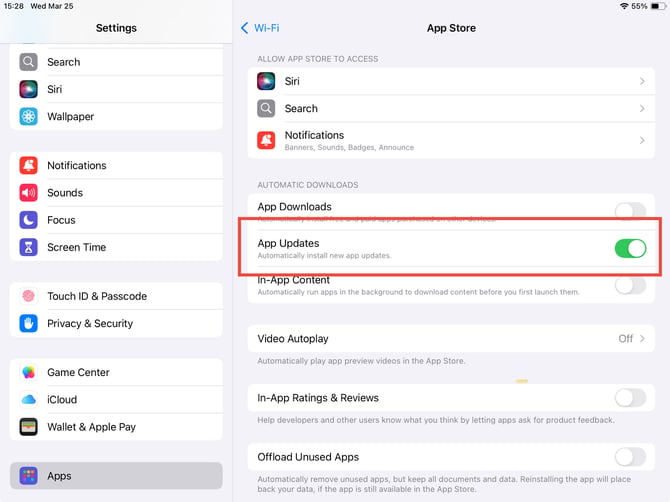Viewport: 670px width, 502px height.
Task: Enable Offload Unused Apps switch
Action: [x=630, y=457]
